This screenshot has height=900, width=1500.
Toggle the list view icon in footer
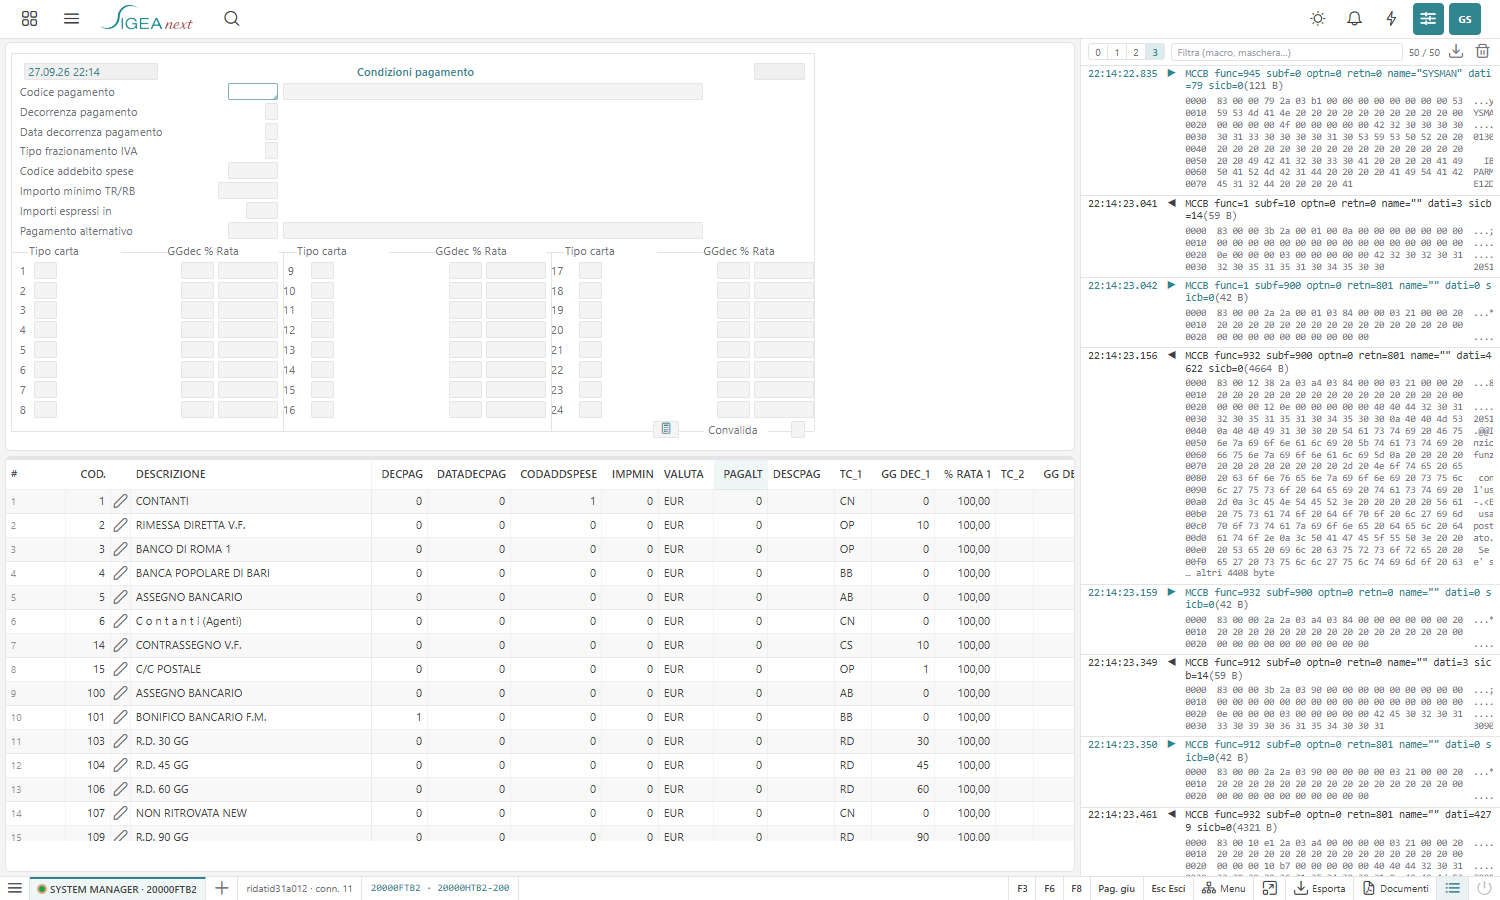tap(1453, 888)
